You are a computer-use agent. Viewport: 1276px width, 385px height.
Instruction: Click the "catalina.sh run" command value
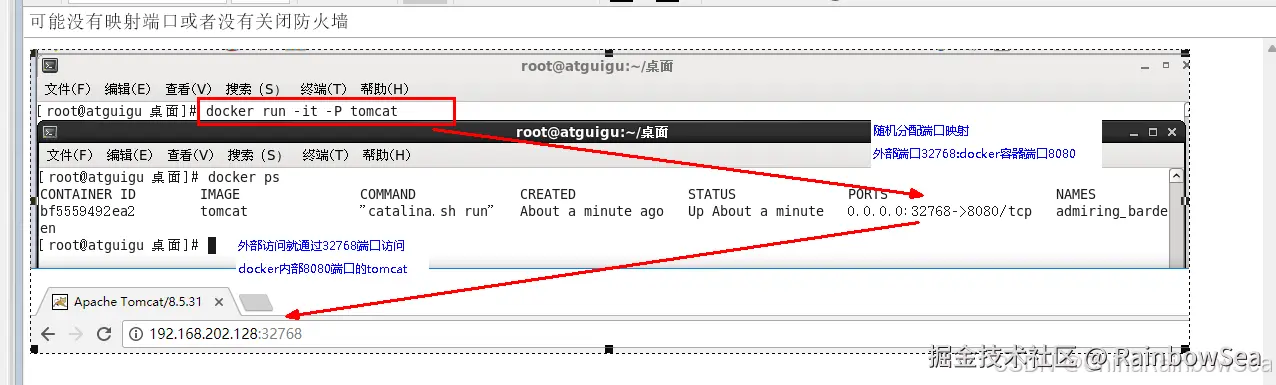(x=428, y=211)
